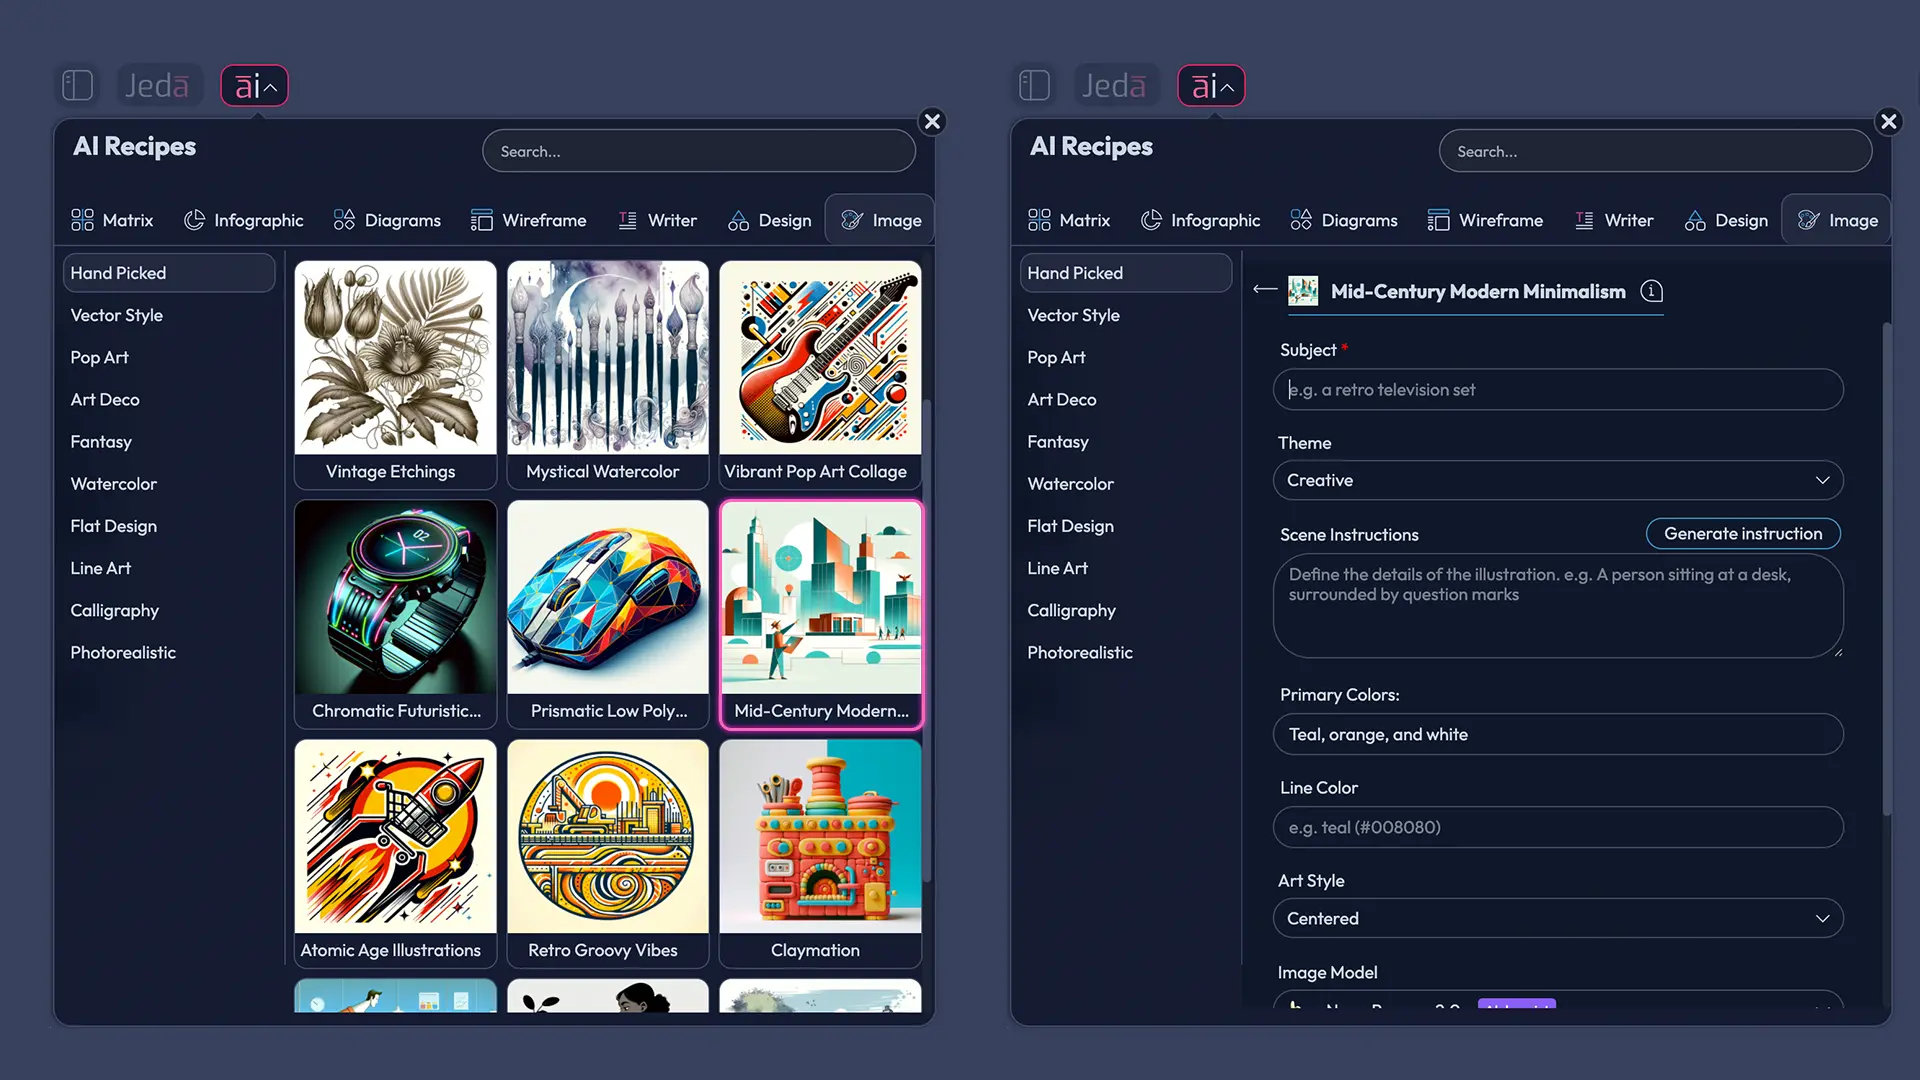Open the Image Model dropdown
This screenshot has width=1920, height=1080.
coord(1558,1000)
